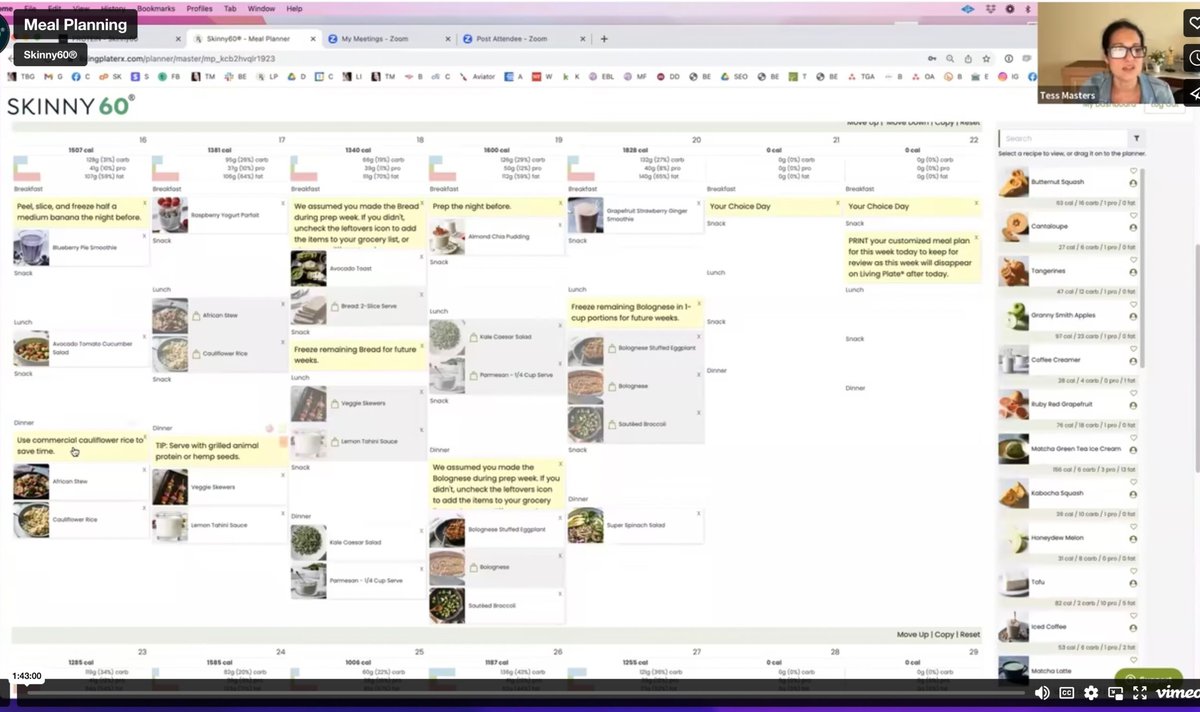Open the Grapefruit Strawberry Ginger Smoothie card

(x=636, y=215)
